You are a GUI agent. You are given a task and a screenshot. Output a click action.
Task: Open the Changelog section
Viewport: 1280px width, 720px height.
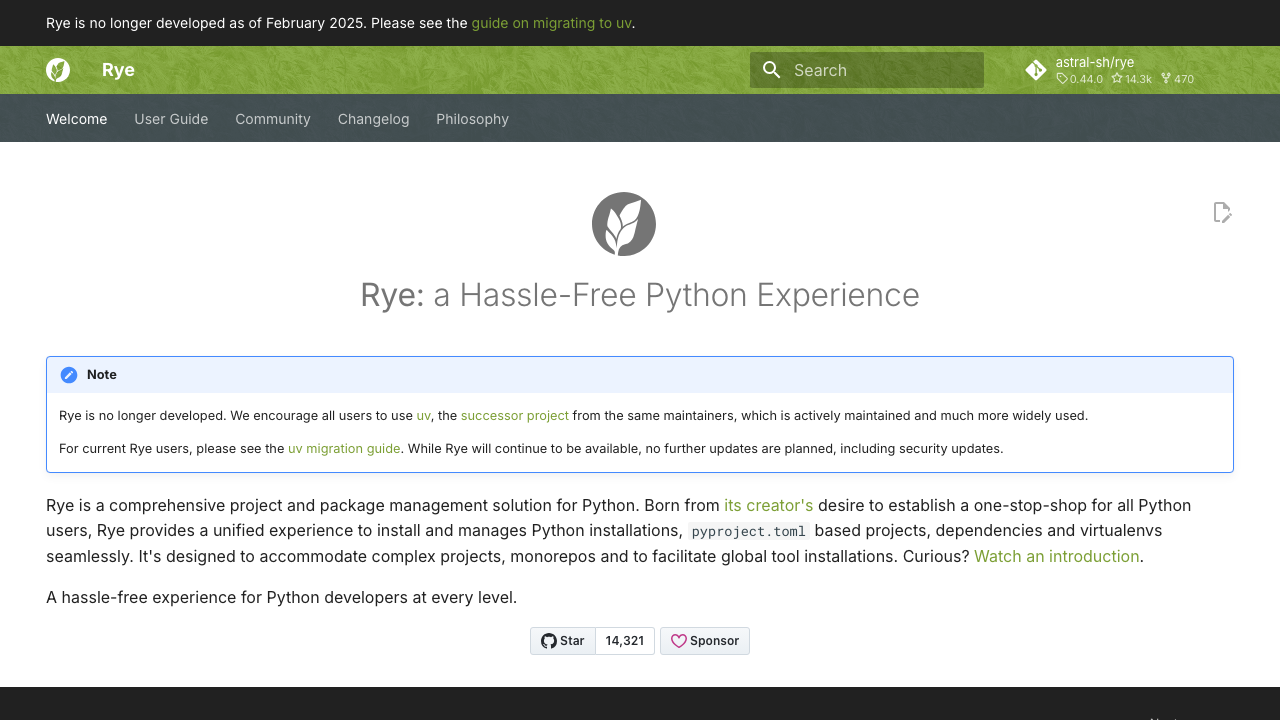tap(373, 118)
